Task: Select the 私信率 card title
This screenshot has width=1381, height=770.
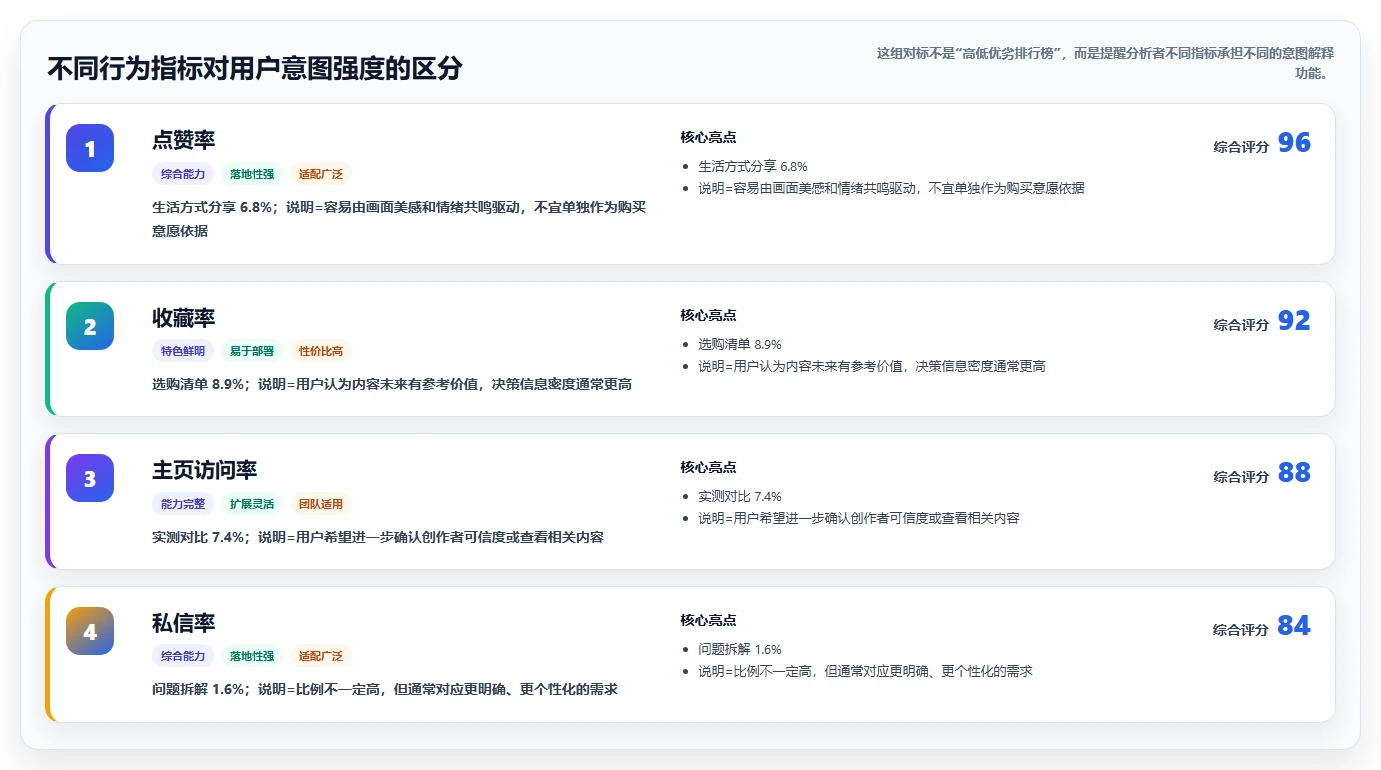Action: tap(184, 623)
